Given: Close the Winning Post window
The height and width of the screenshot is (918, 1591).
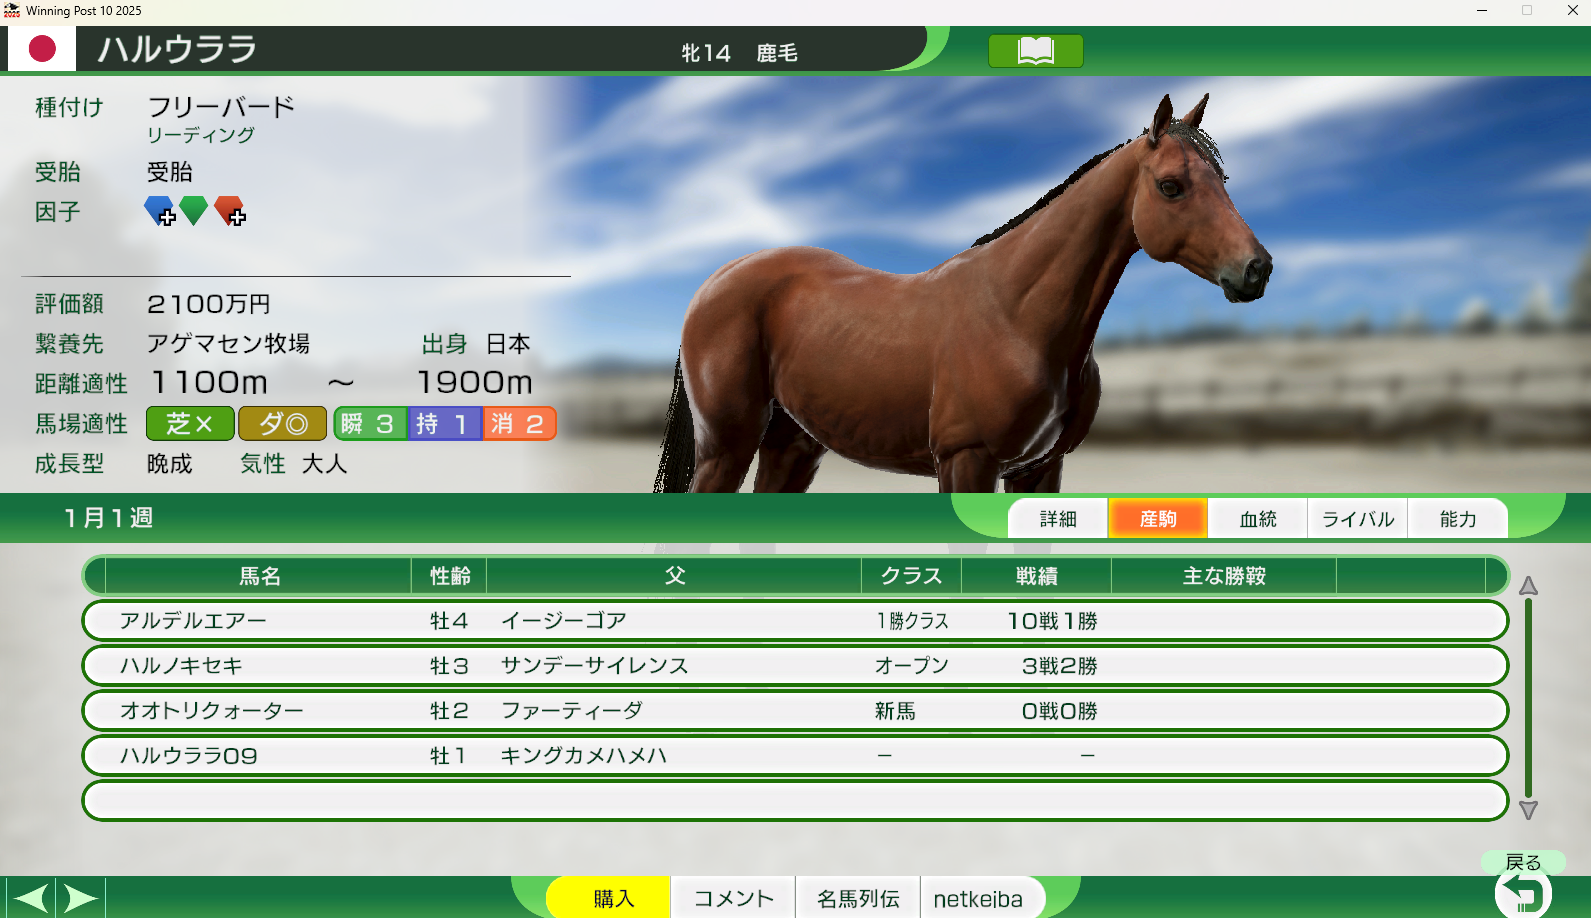Looking at the screenshot, I should [1572, 11].
